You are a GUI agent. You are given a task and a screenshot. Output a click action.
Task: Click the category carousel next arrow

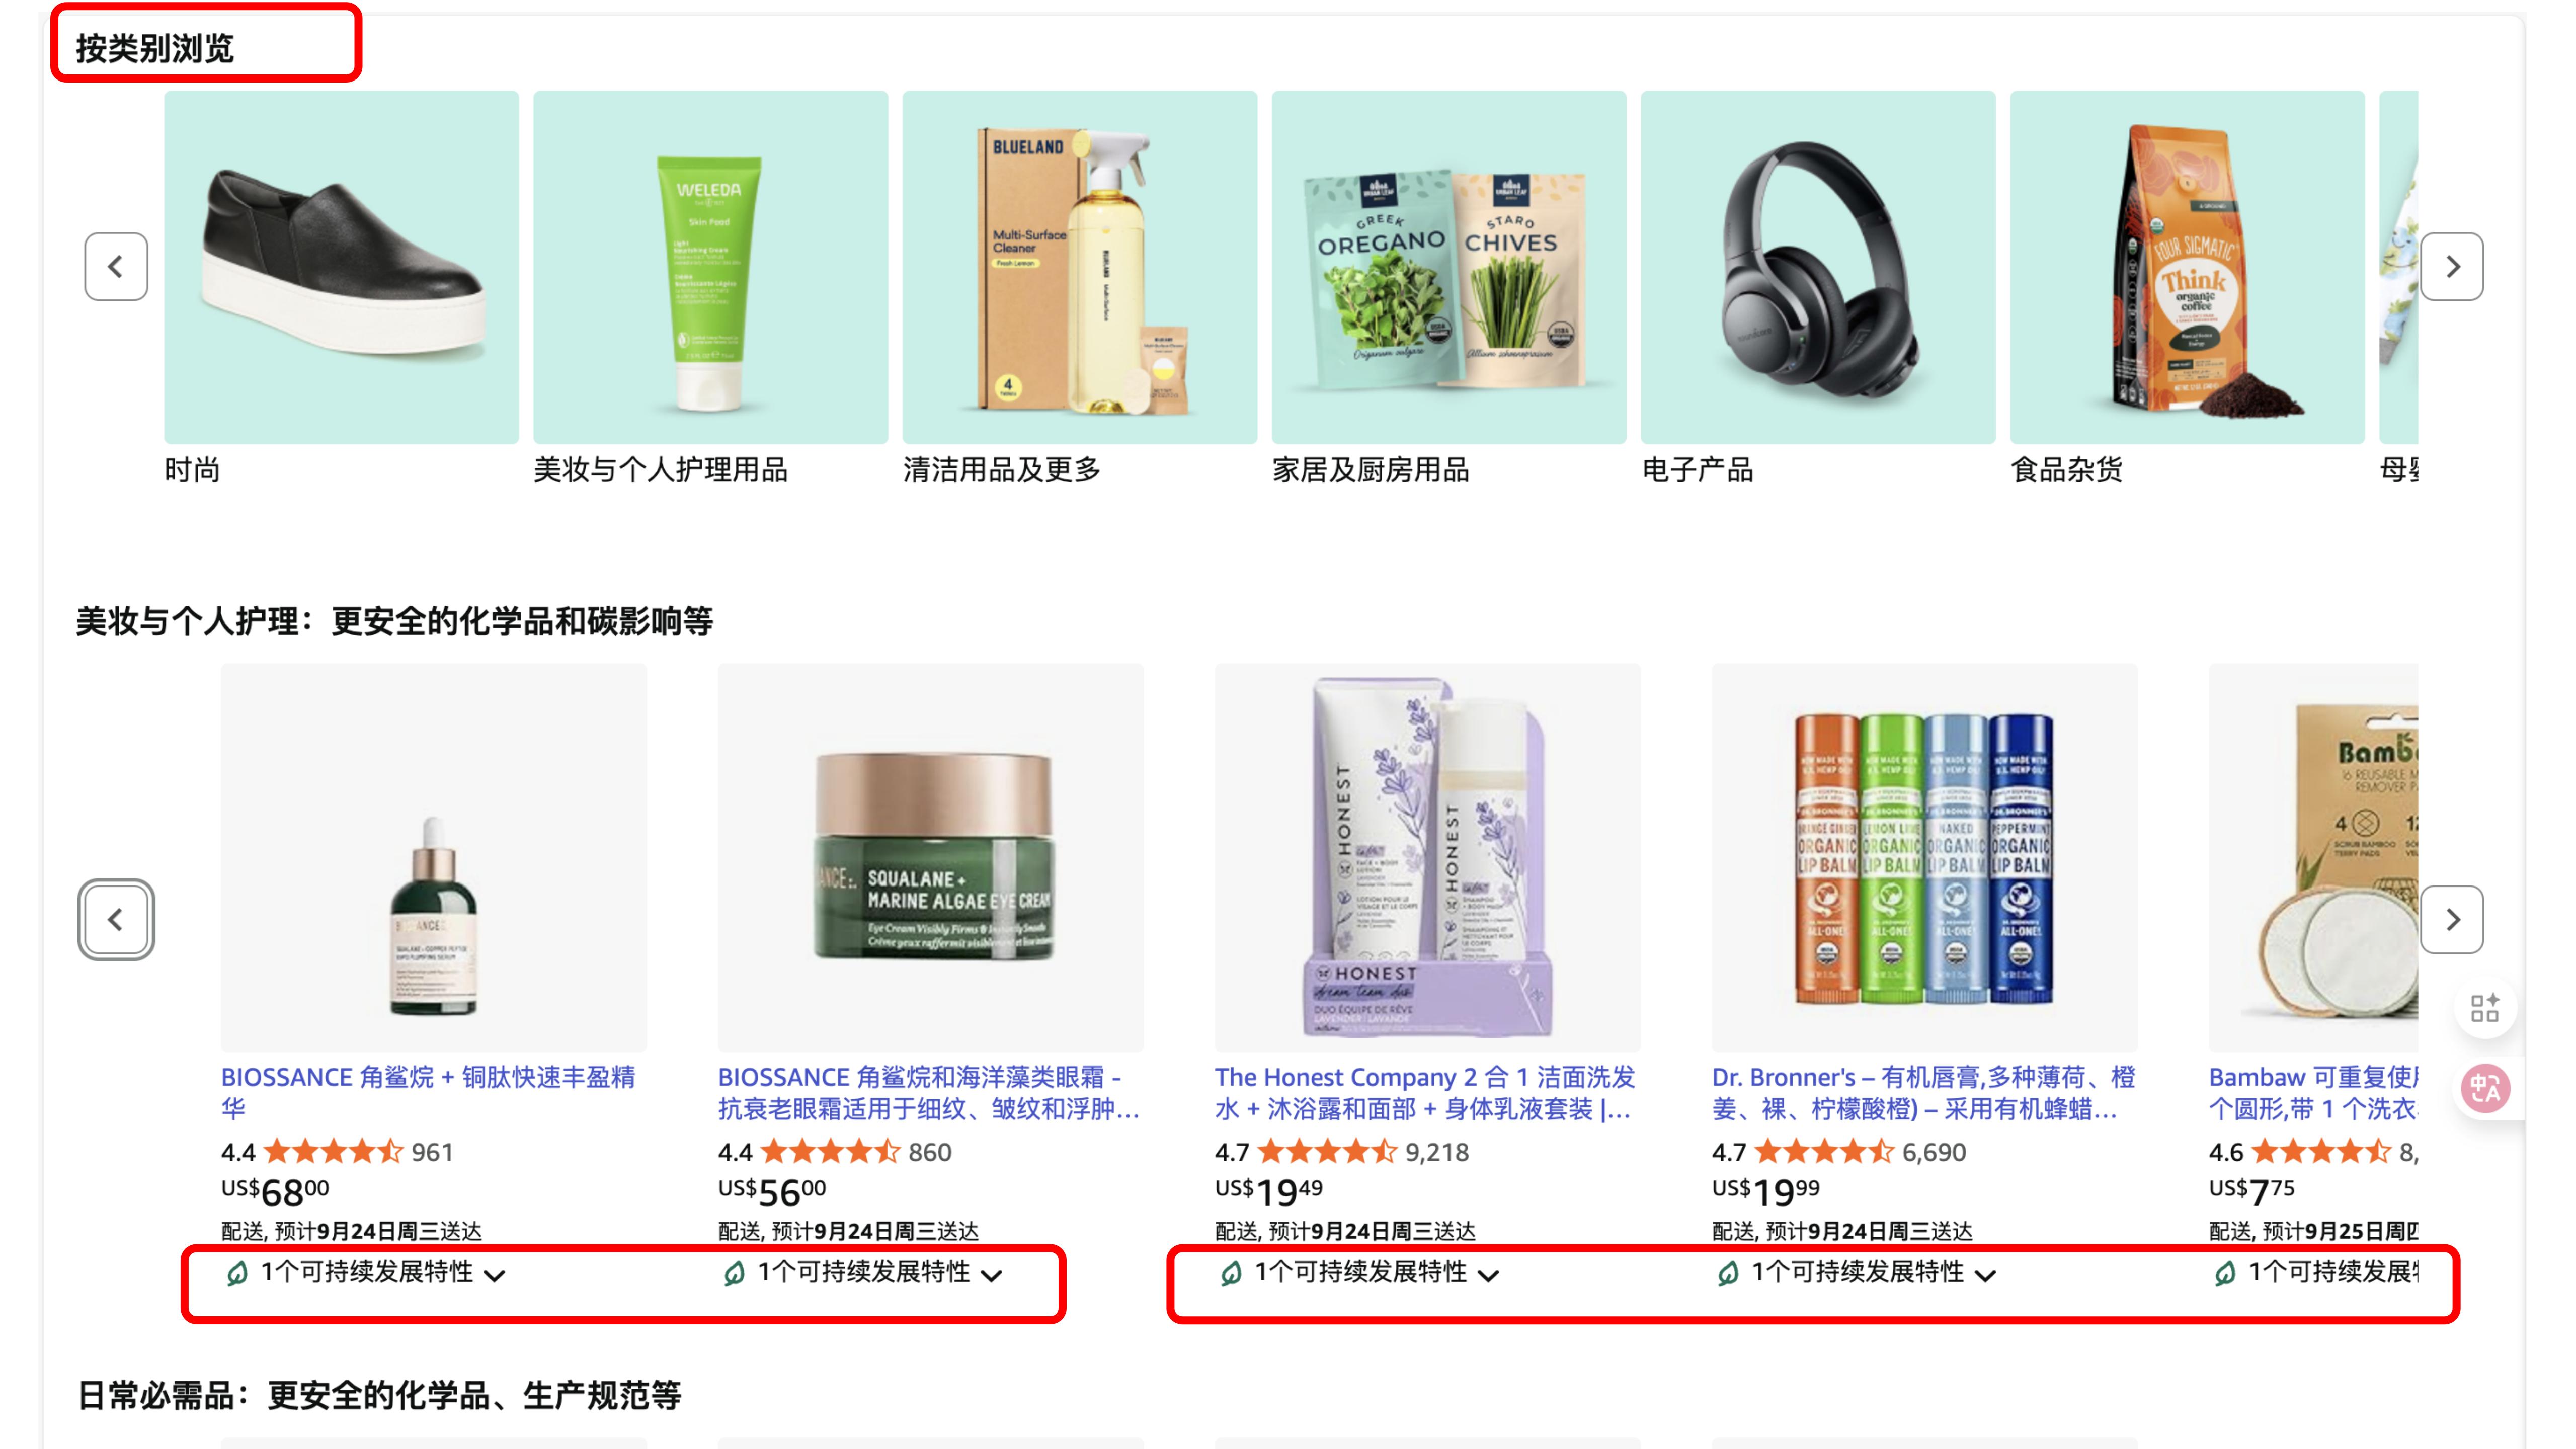coord(2452,267)
